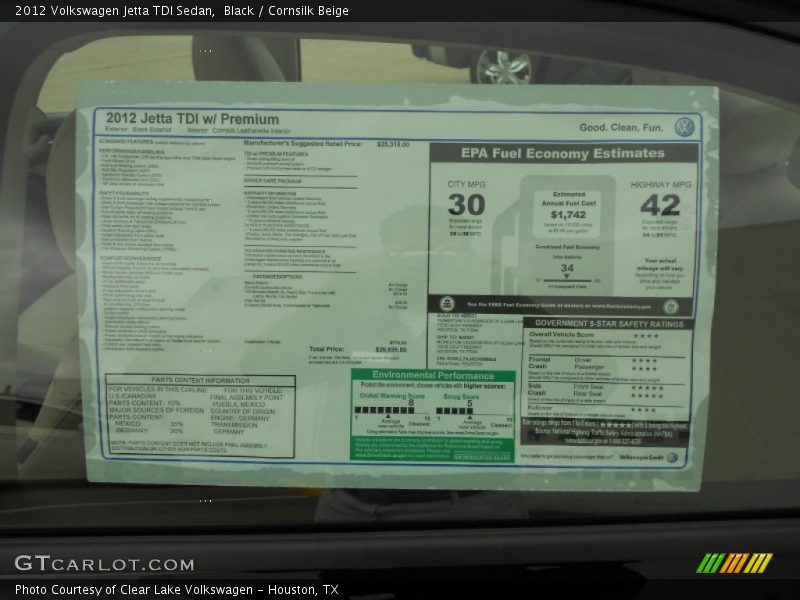Click the city MPG value 30
Screen dimensions: 800x600
[x=466, y=205]
